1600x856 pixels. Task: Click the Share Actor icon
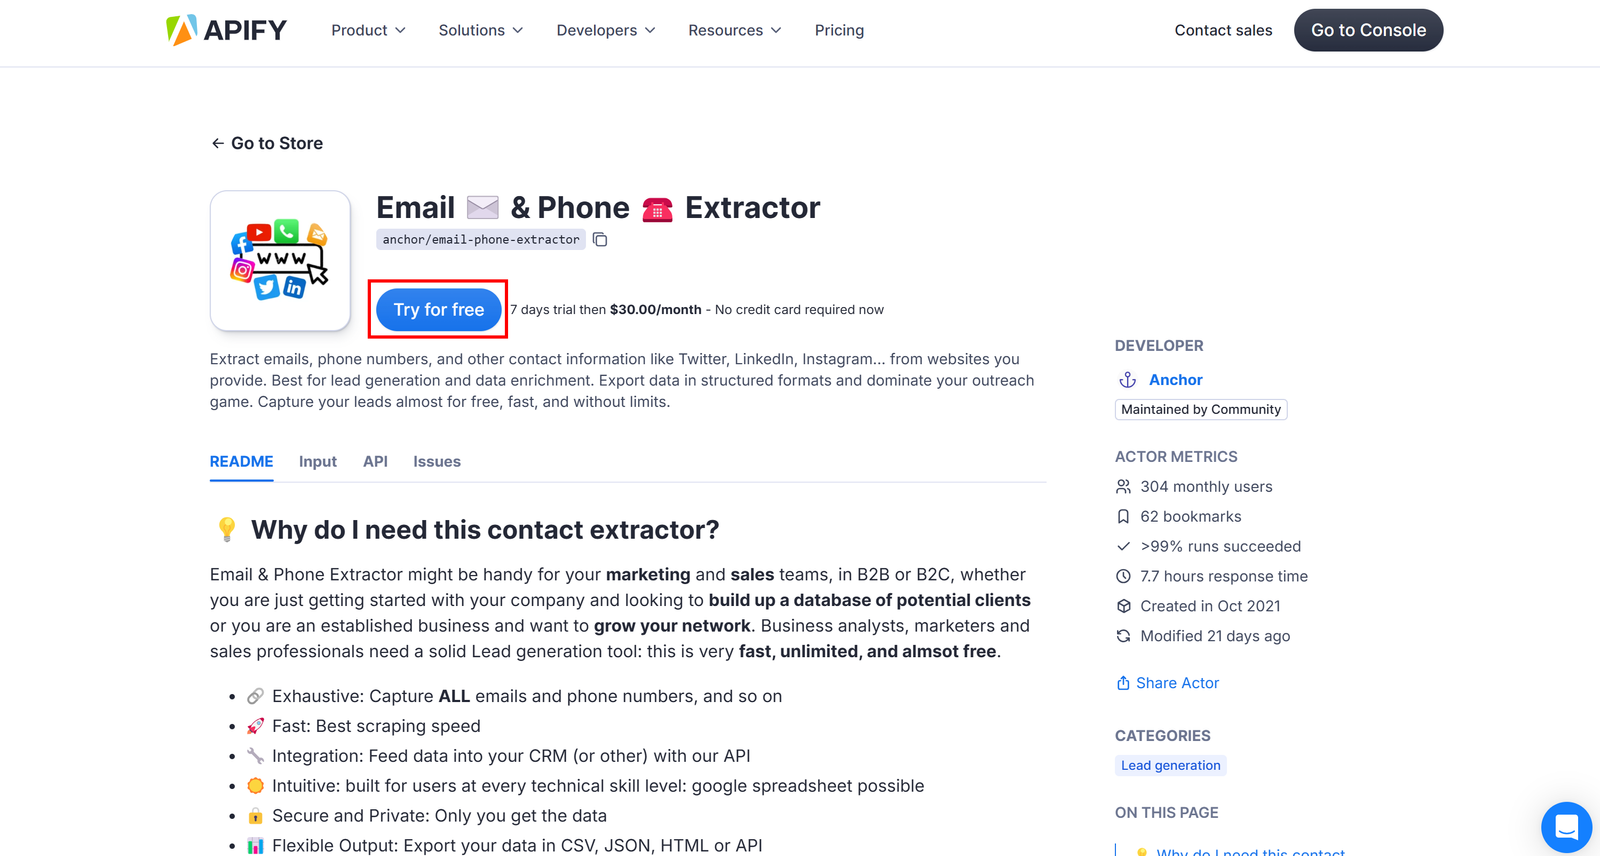pos(1124,682)
